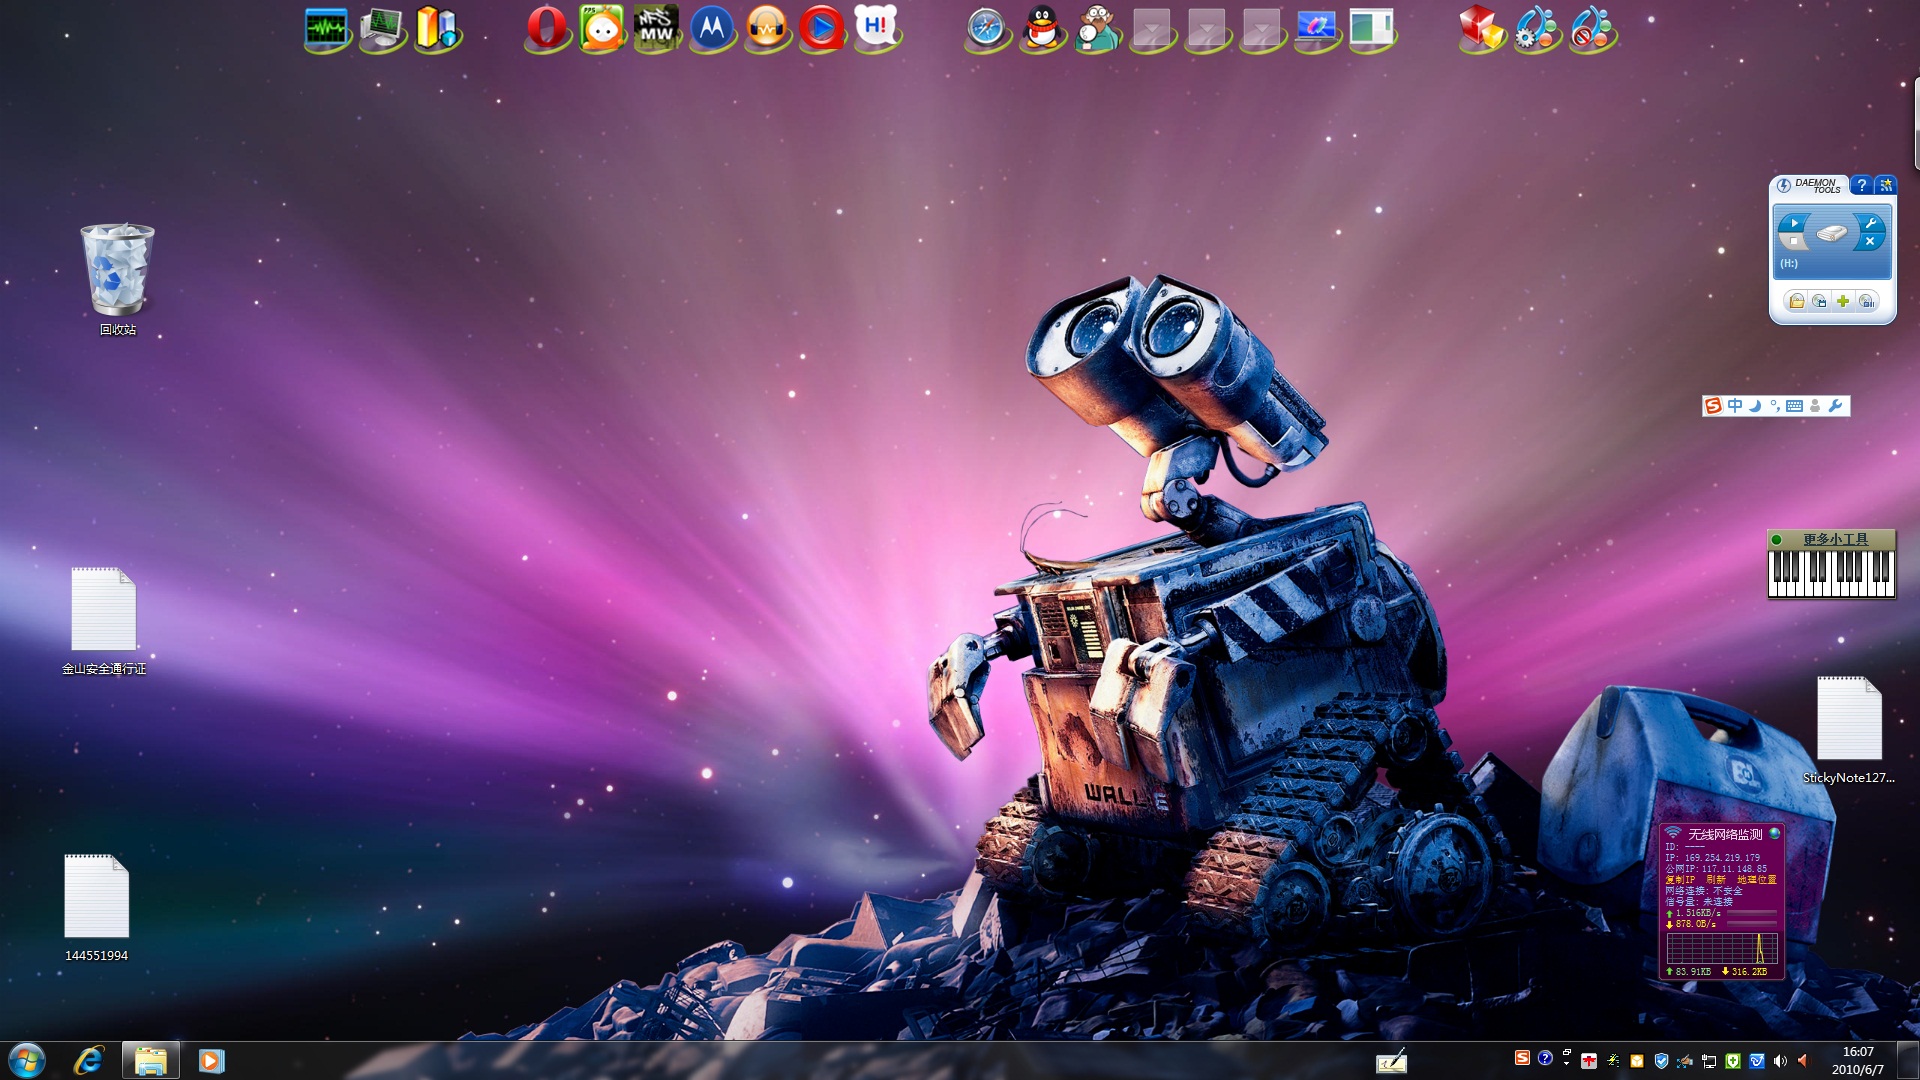Click 复制IP in network monitor gadget

(1680, 879)
